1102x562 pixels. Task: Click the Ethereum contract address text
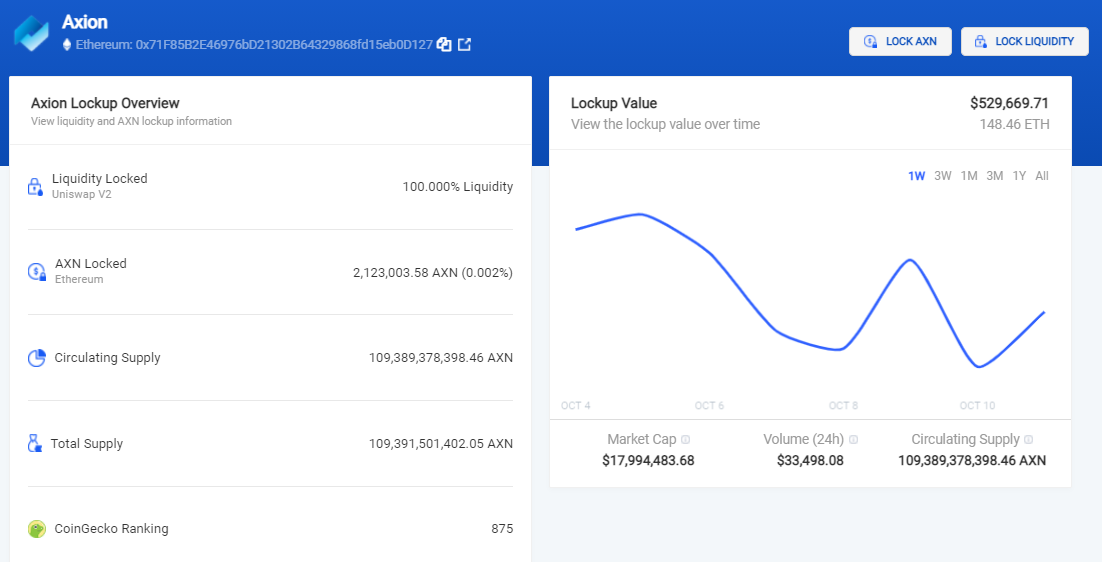click(254, 44)
